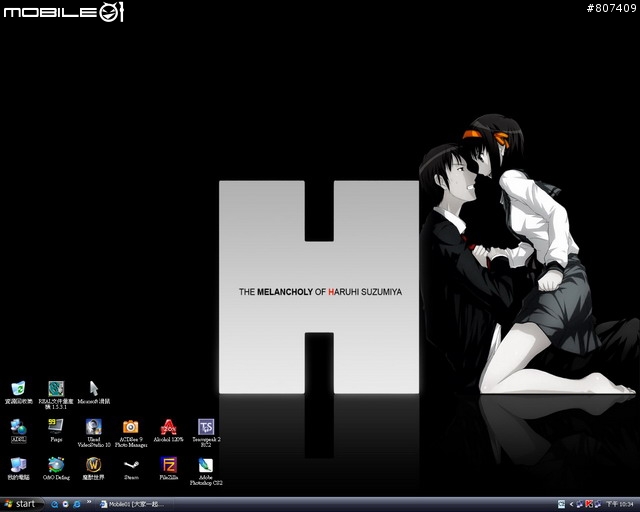This screenshot has width=640, height=512.
Task: Select the ACDSee 9 Photo Manager icon
Action: coord(131,427)
